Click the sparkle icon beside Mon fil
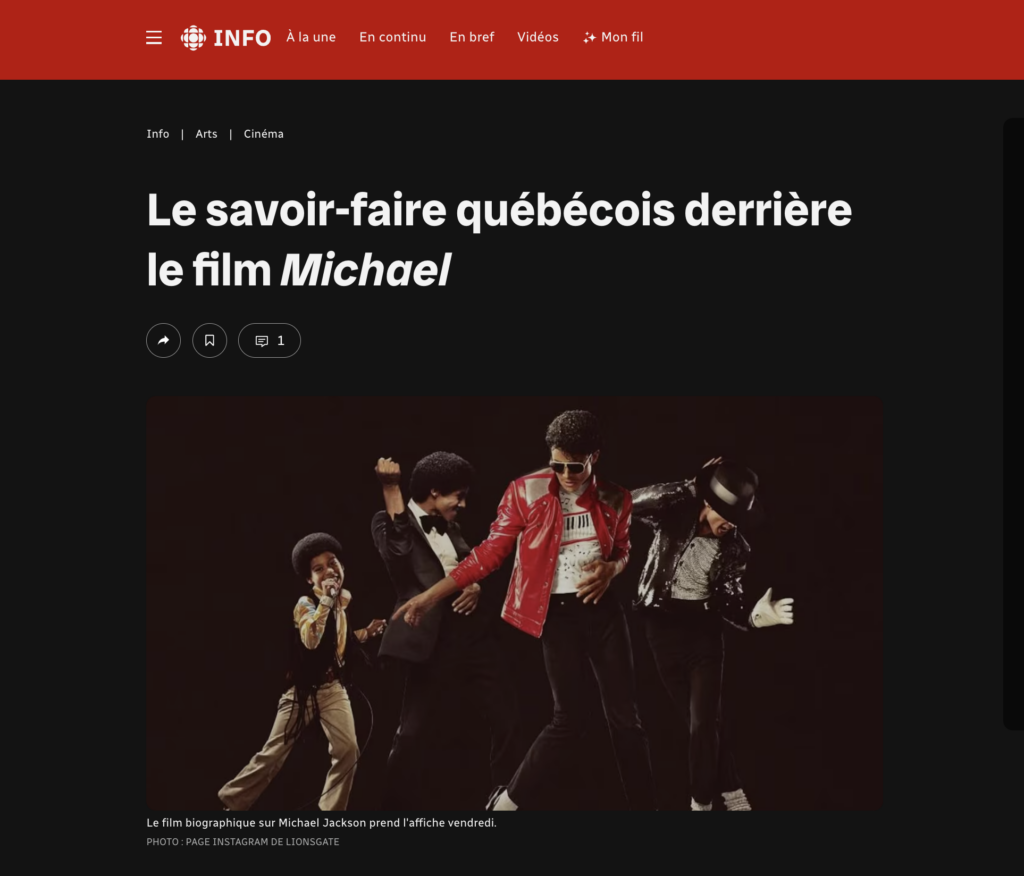Image resolution: width=1024 pixels, height=876 pixels. 589,38
